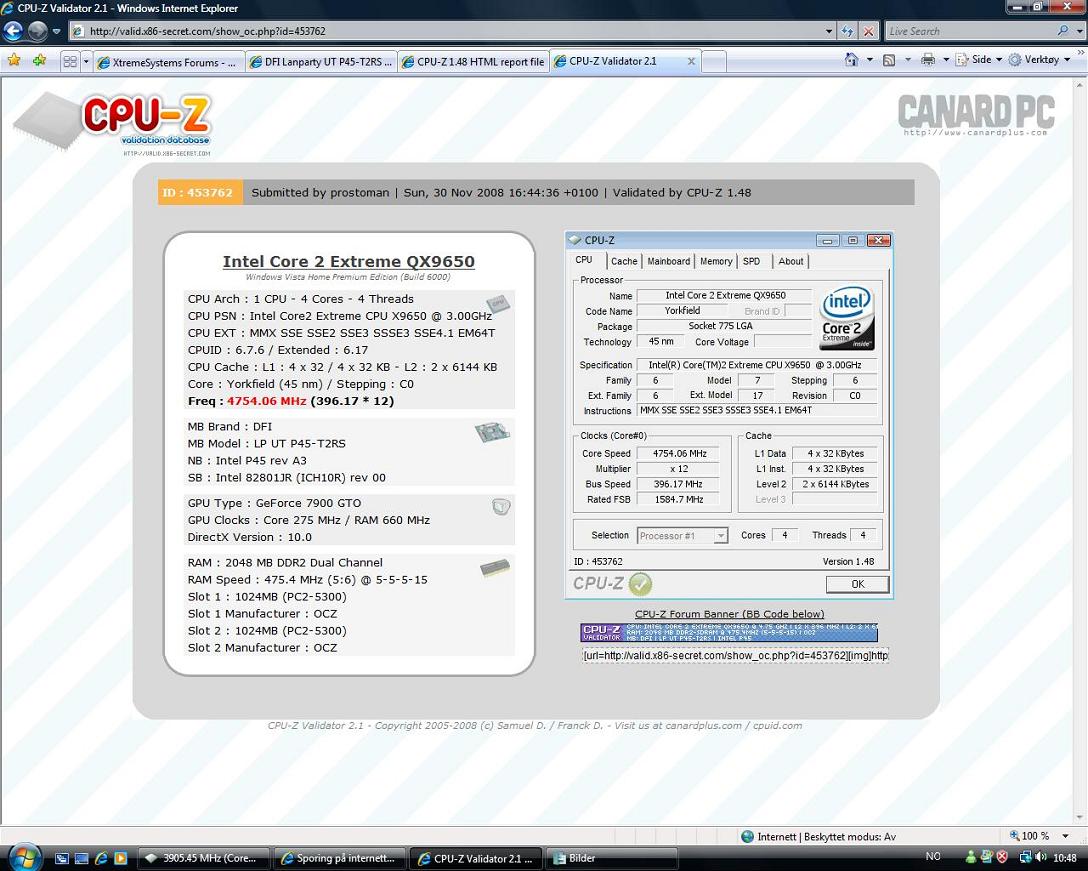Open the Side menu
The height and width of the screenshot is (871, 1088).
[x=979, y=60]
